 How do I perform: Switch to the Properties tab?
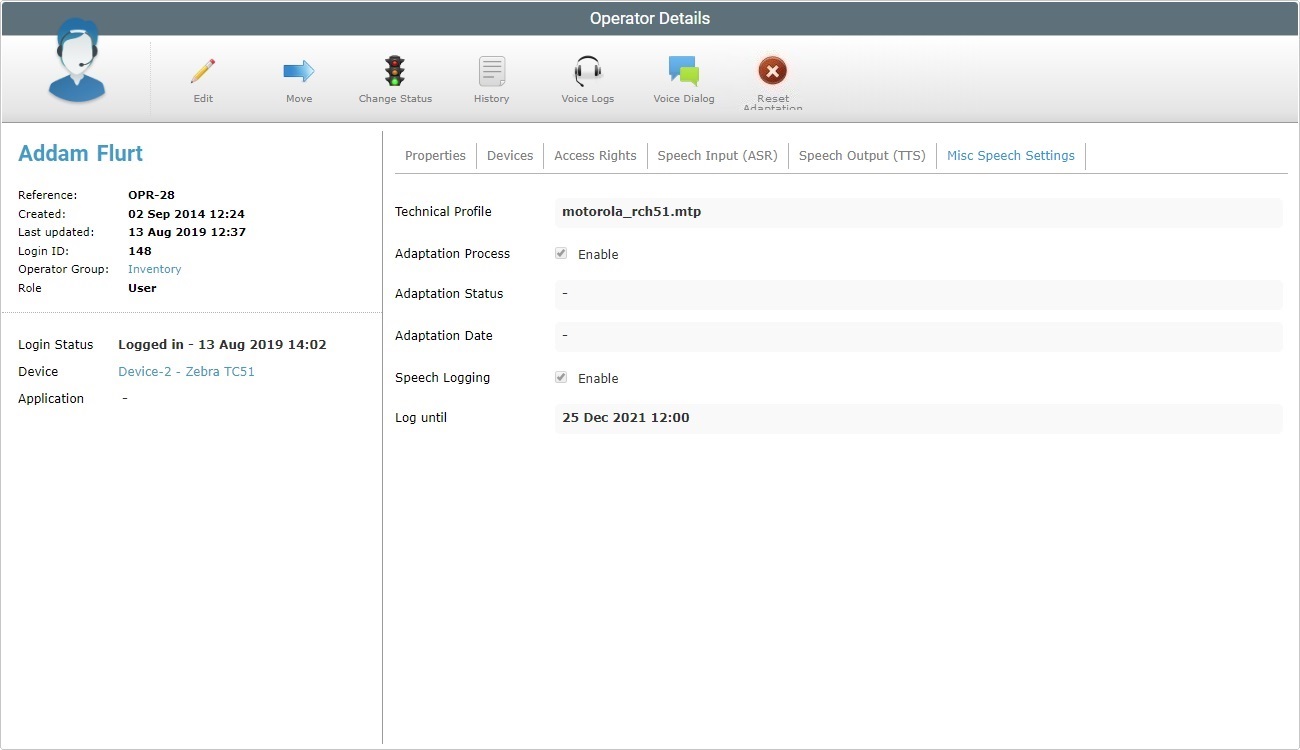[x=435, y=155]
